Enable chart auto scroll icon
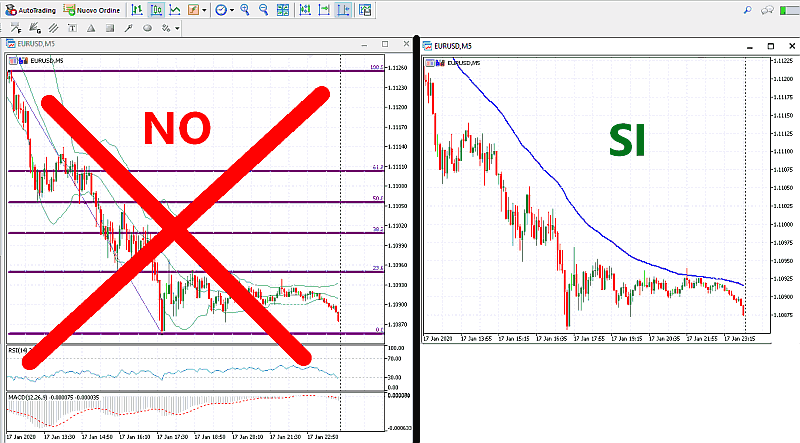Image resolution: width=800 pixels, height=443 pixels. [323, 10]
